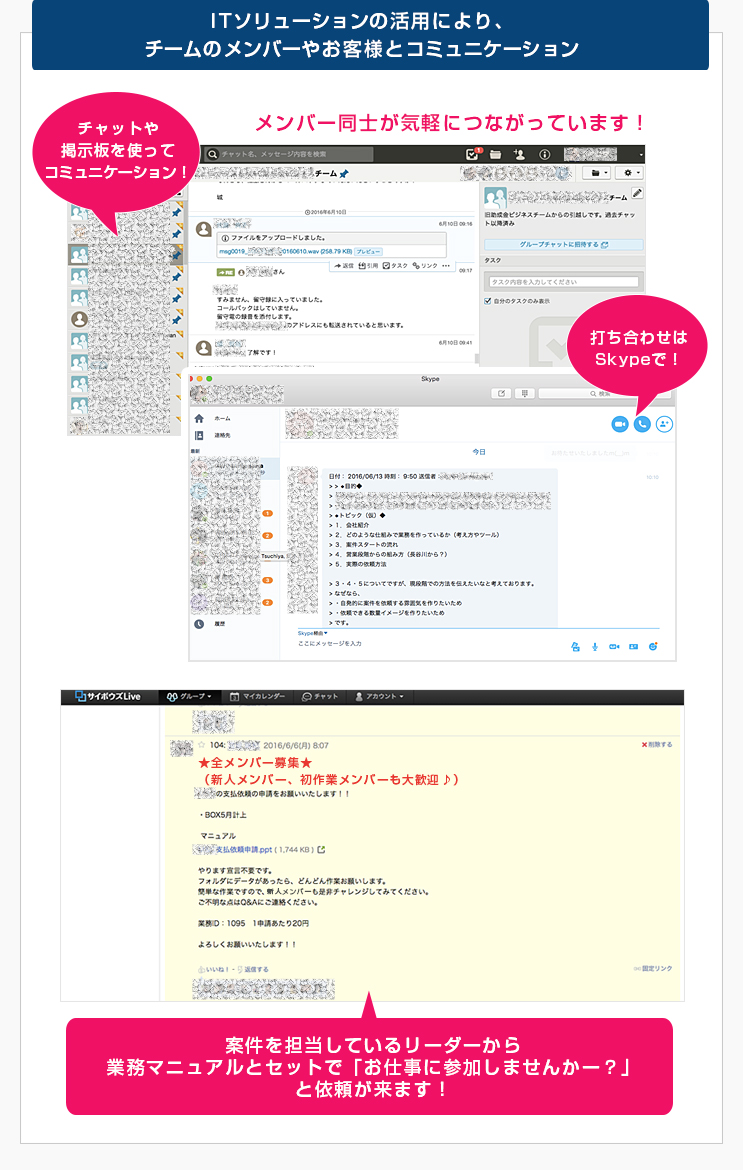Open the Skype Home (ホーム) section
Viewport: 743px width, 1170px height.
(221, 418)
